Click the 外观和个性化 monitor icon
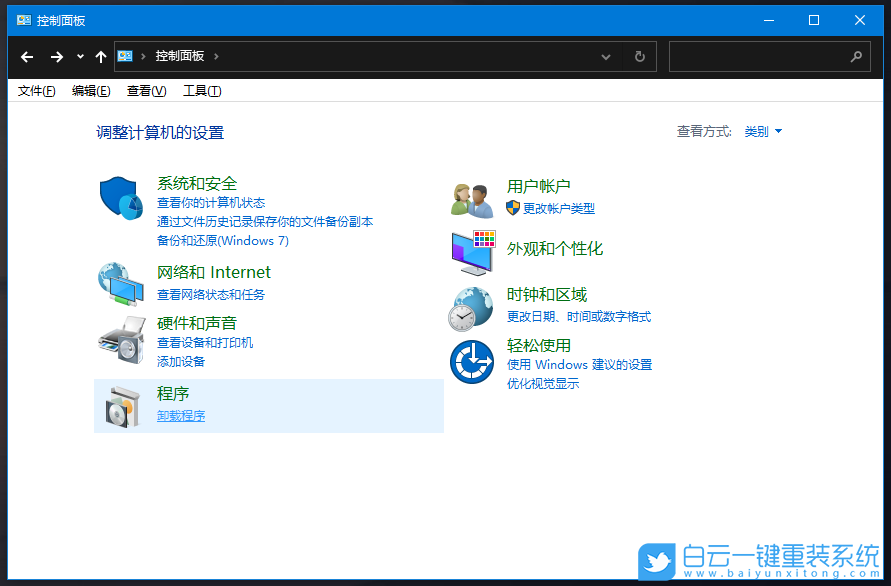Screen dimensions: 891x586 pyautogui.click(x=470, y=252)
